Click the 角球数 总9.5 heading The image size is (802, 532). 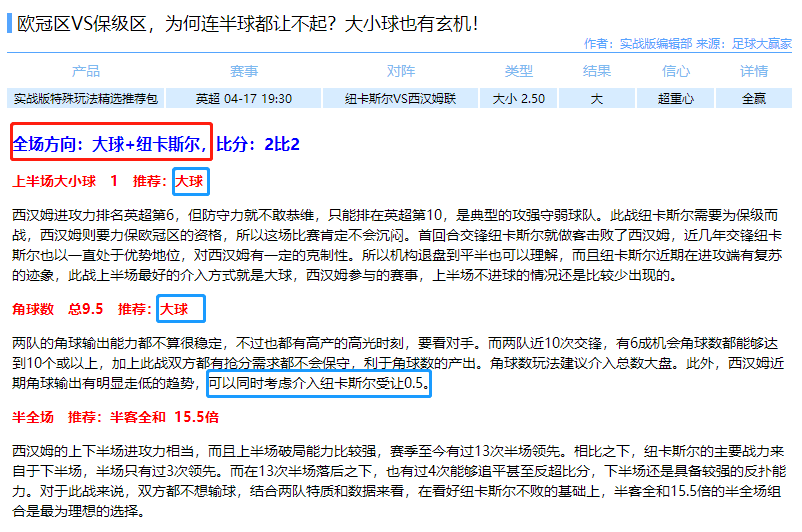coord(58,309)
